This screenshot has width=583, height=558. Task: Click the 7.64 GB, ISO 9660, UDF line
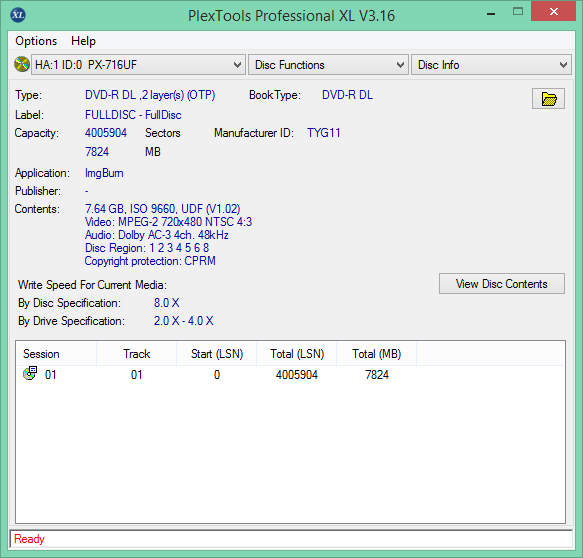(x=162, y=209)
